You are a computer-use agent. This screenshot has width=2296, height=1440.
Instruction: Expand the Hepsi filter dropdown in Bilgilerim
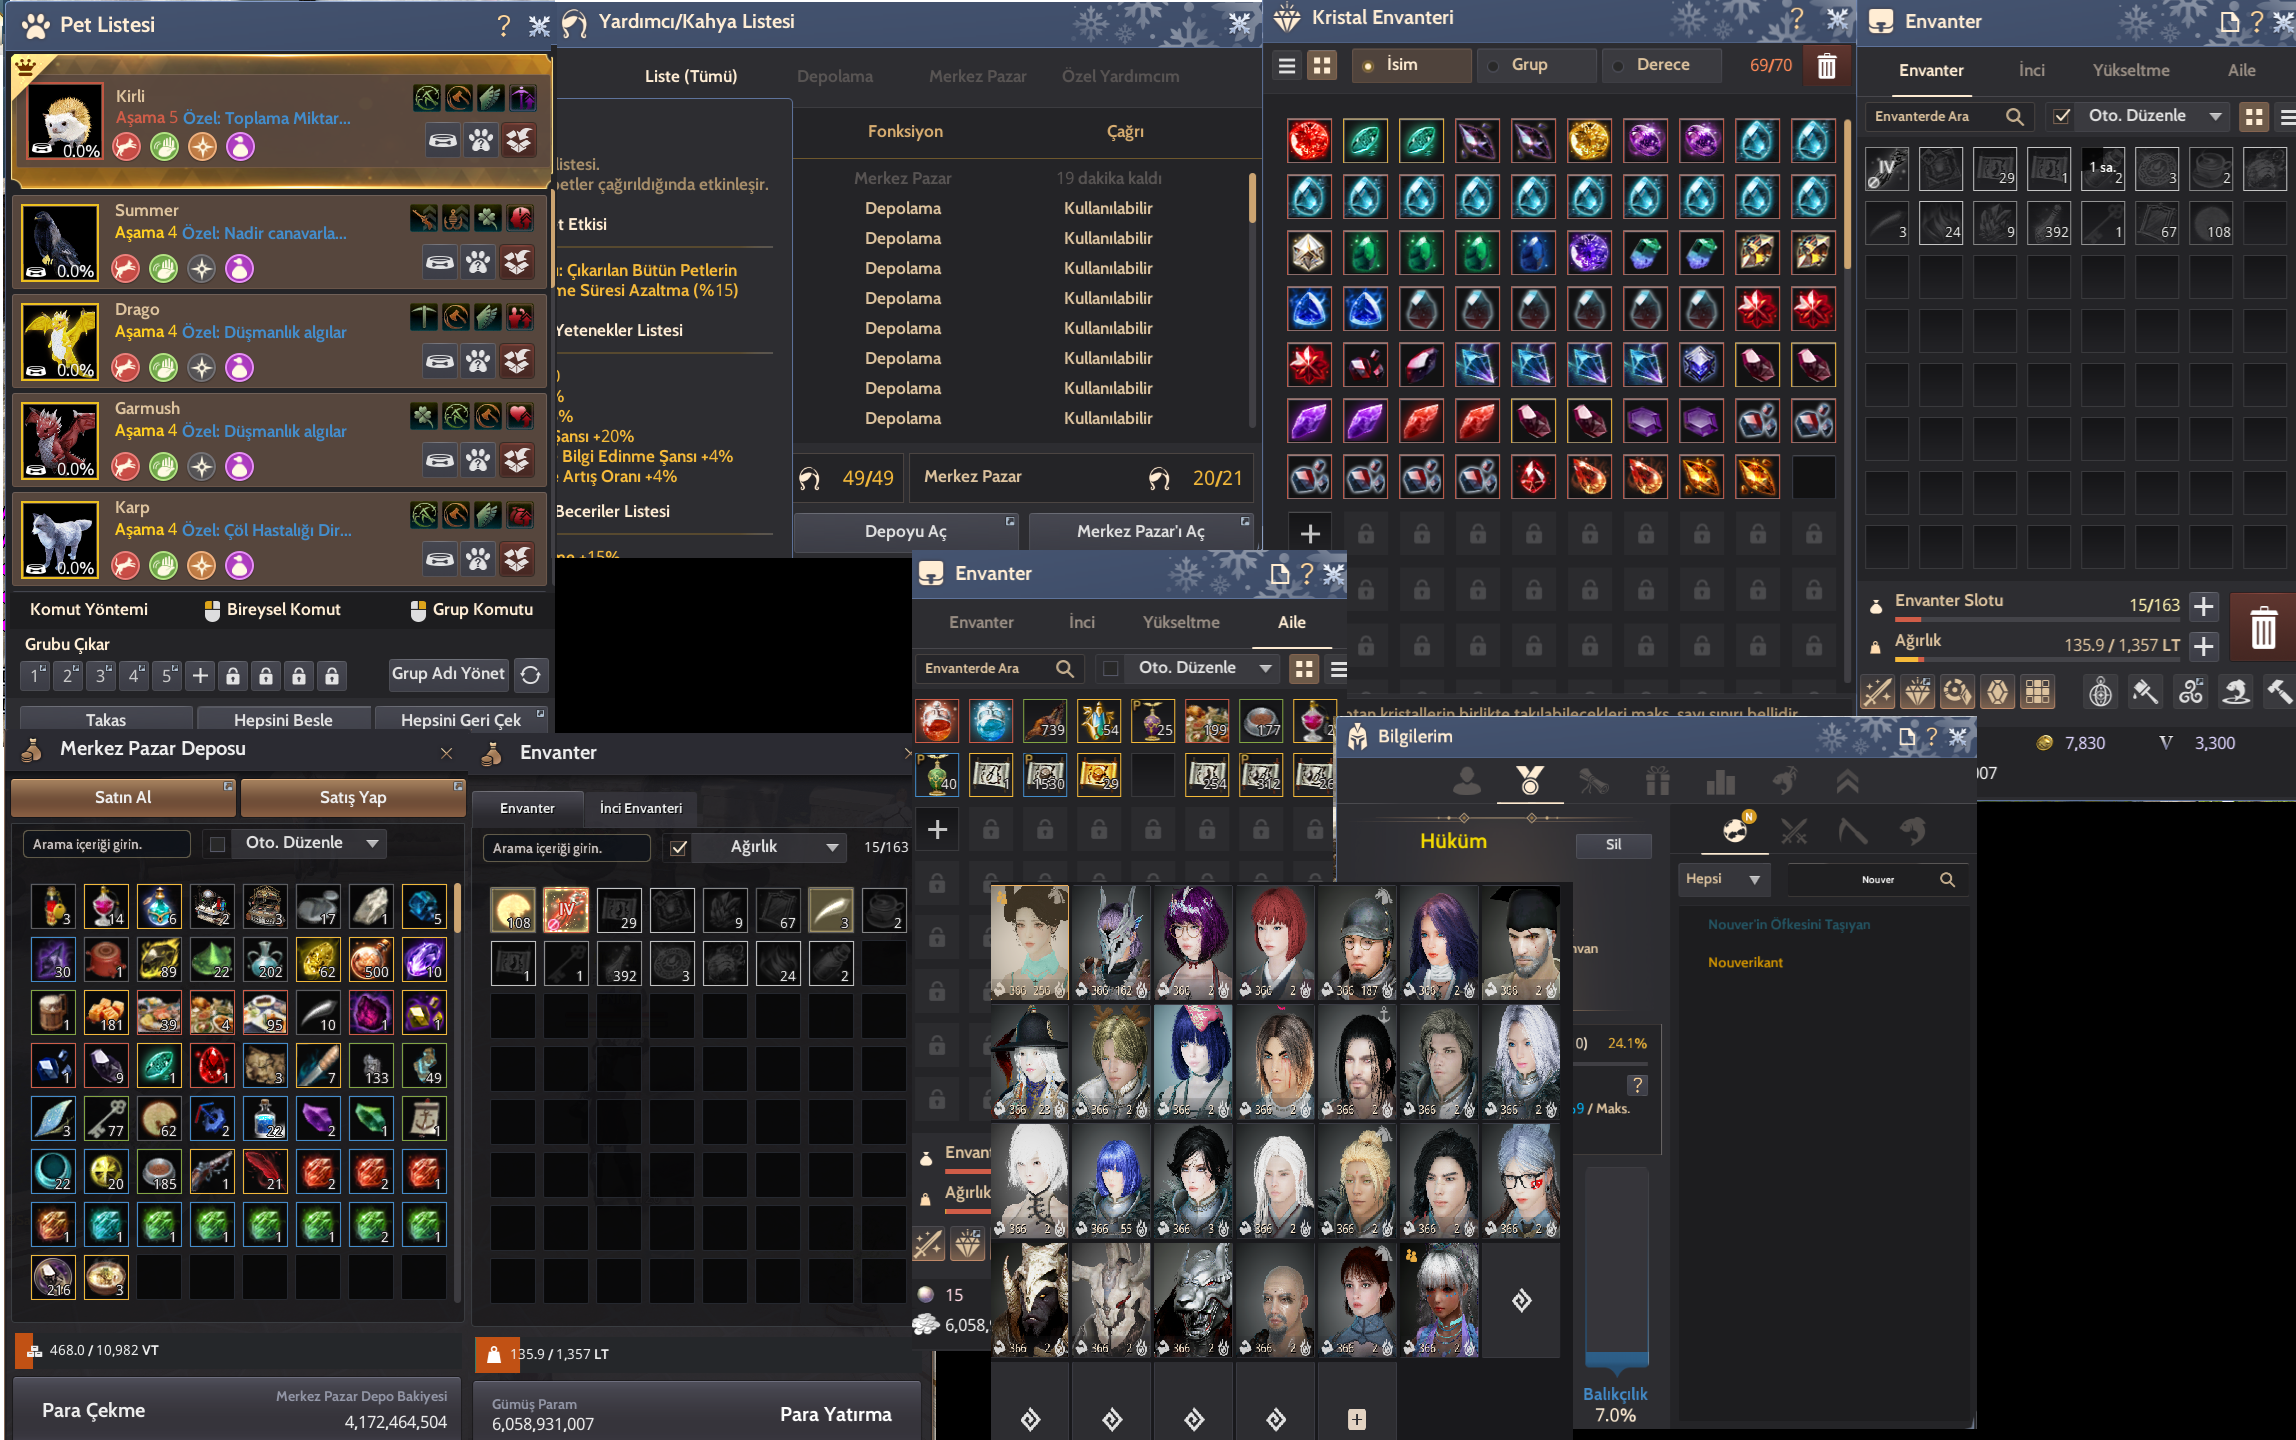(1723, 879)
